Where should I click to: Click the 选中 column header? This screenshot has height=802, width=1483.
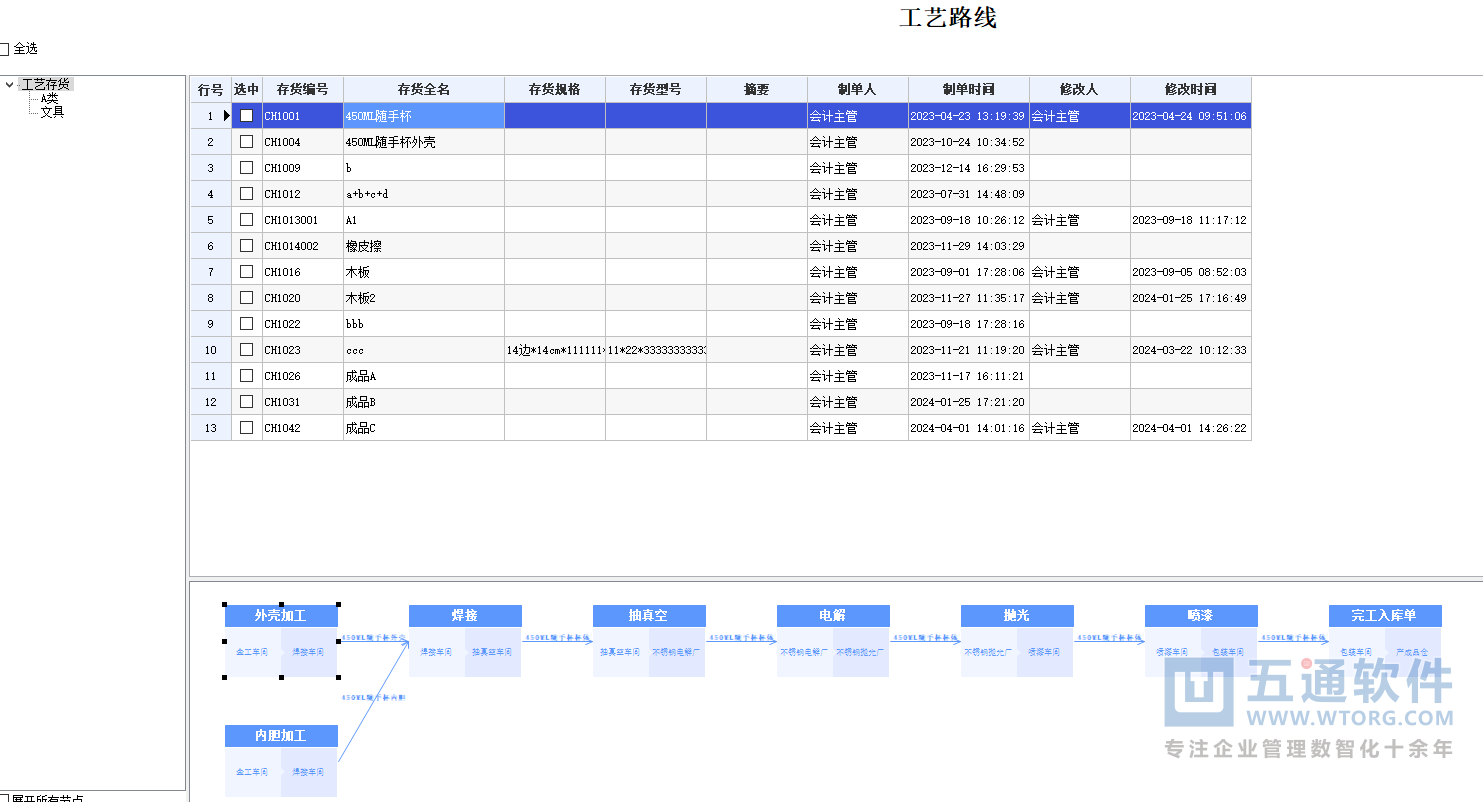(x=246, y=89)
